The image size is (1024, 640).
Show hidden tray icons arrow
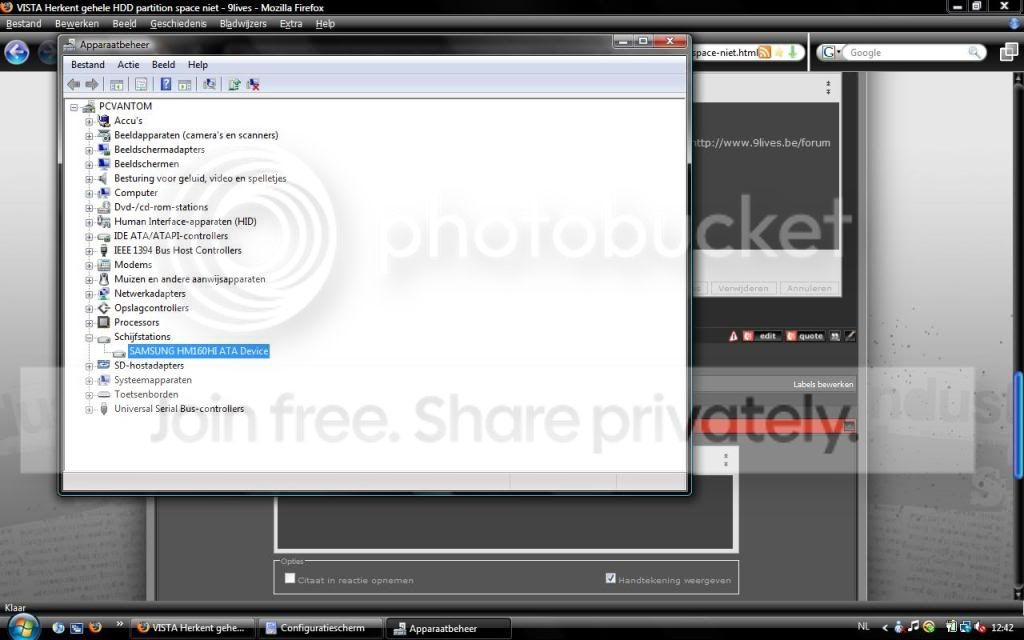(885, 628)
